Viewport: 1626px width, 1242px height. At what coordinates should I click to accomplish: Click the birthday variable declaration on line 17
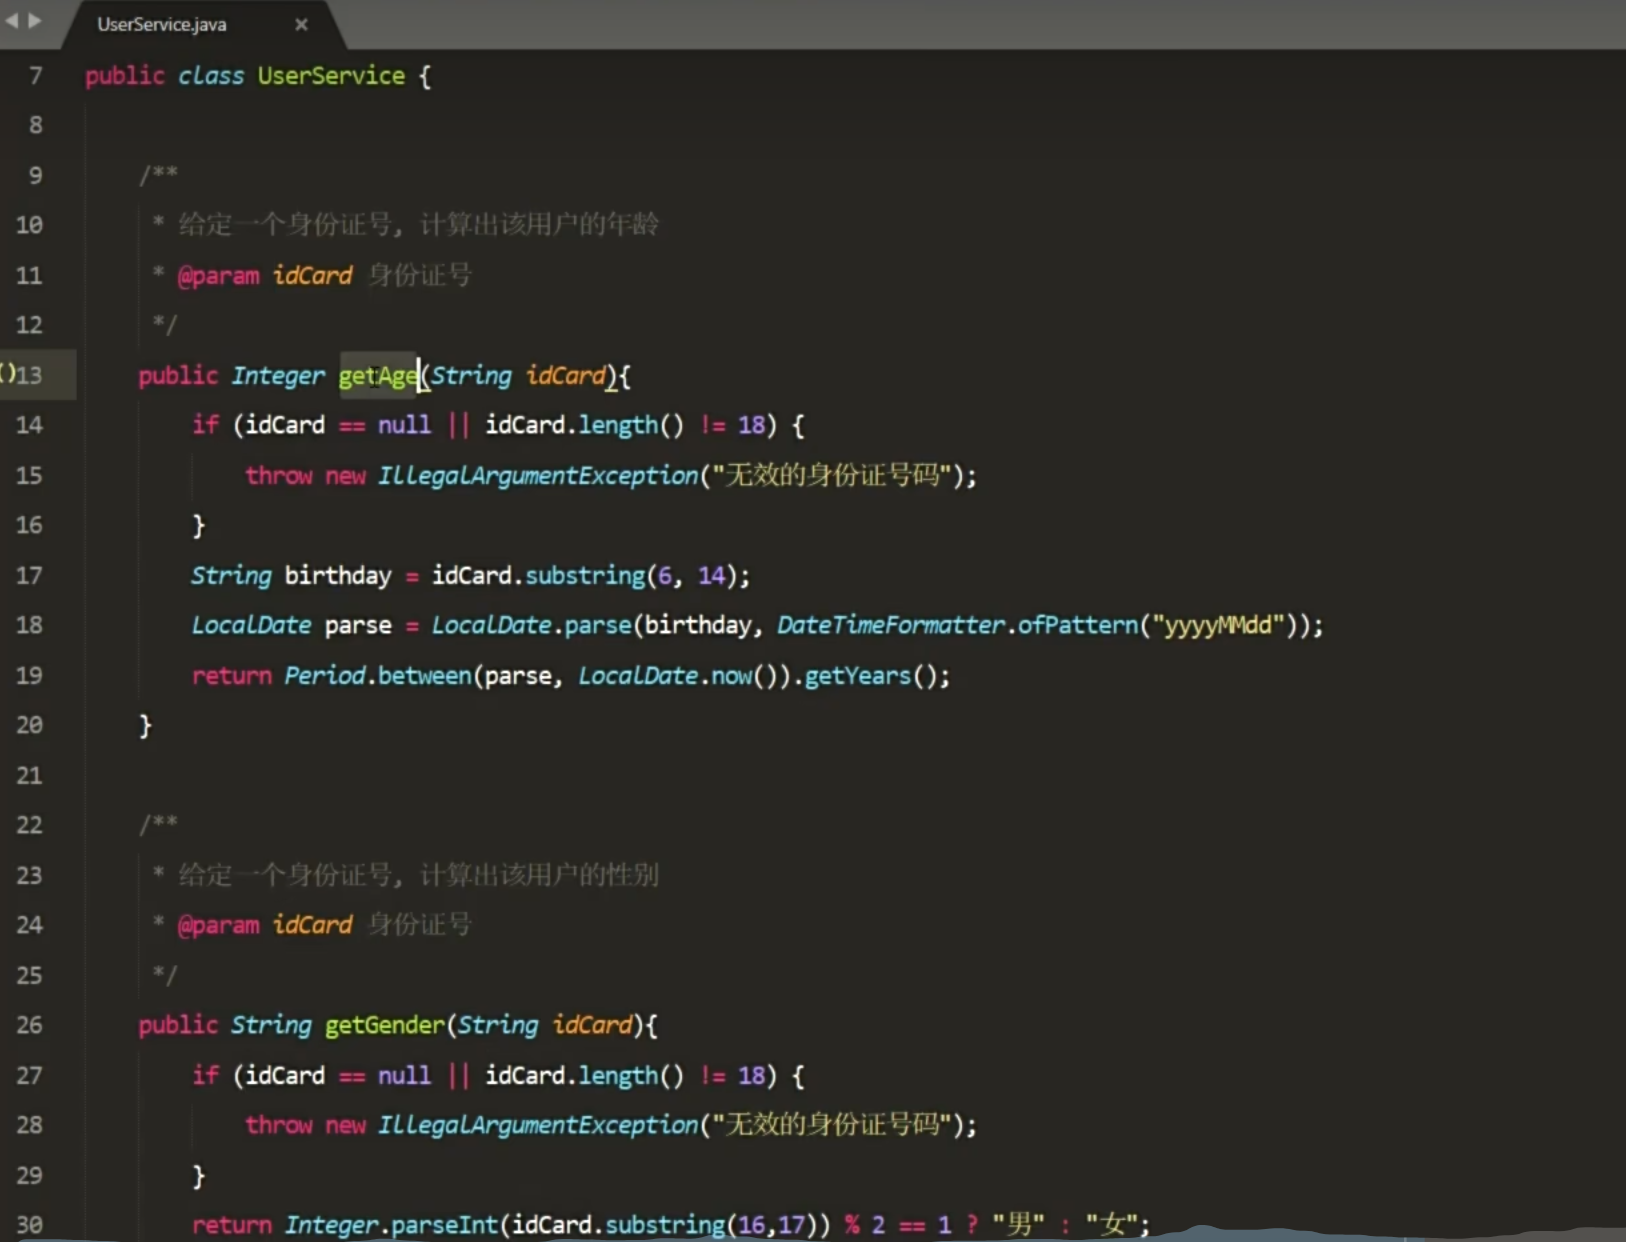tap(338, 576)
